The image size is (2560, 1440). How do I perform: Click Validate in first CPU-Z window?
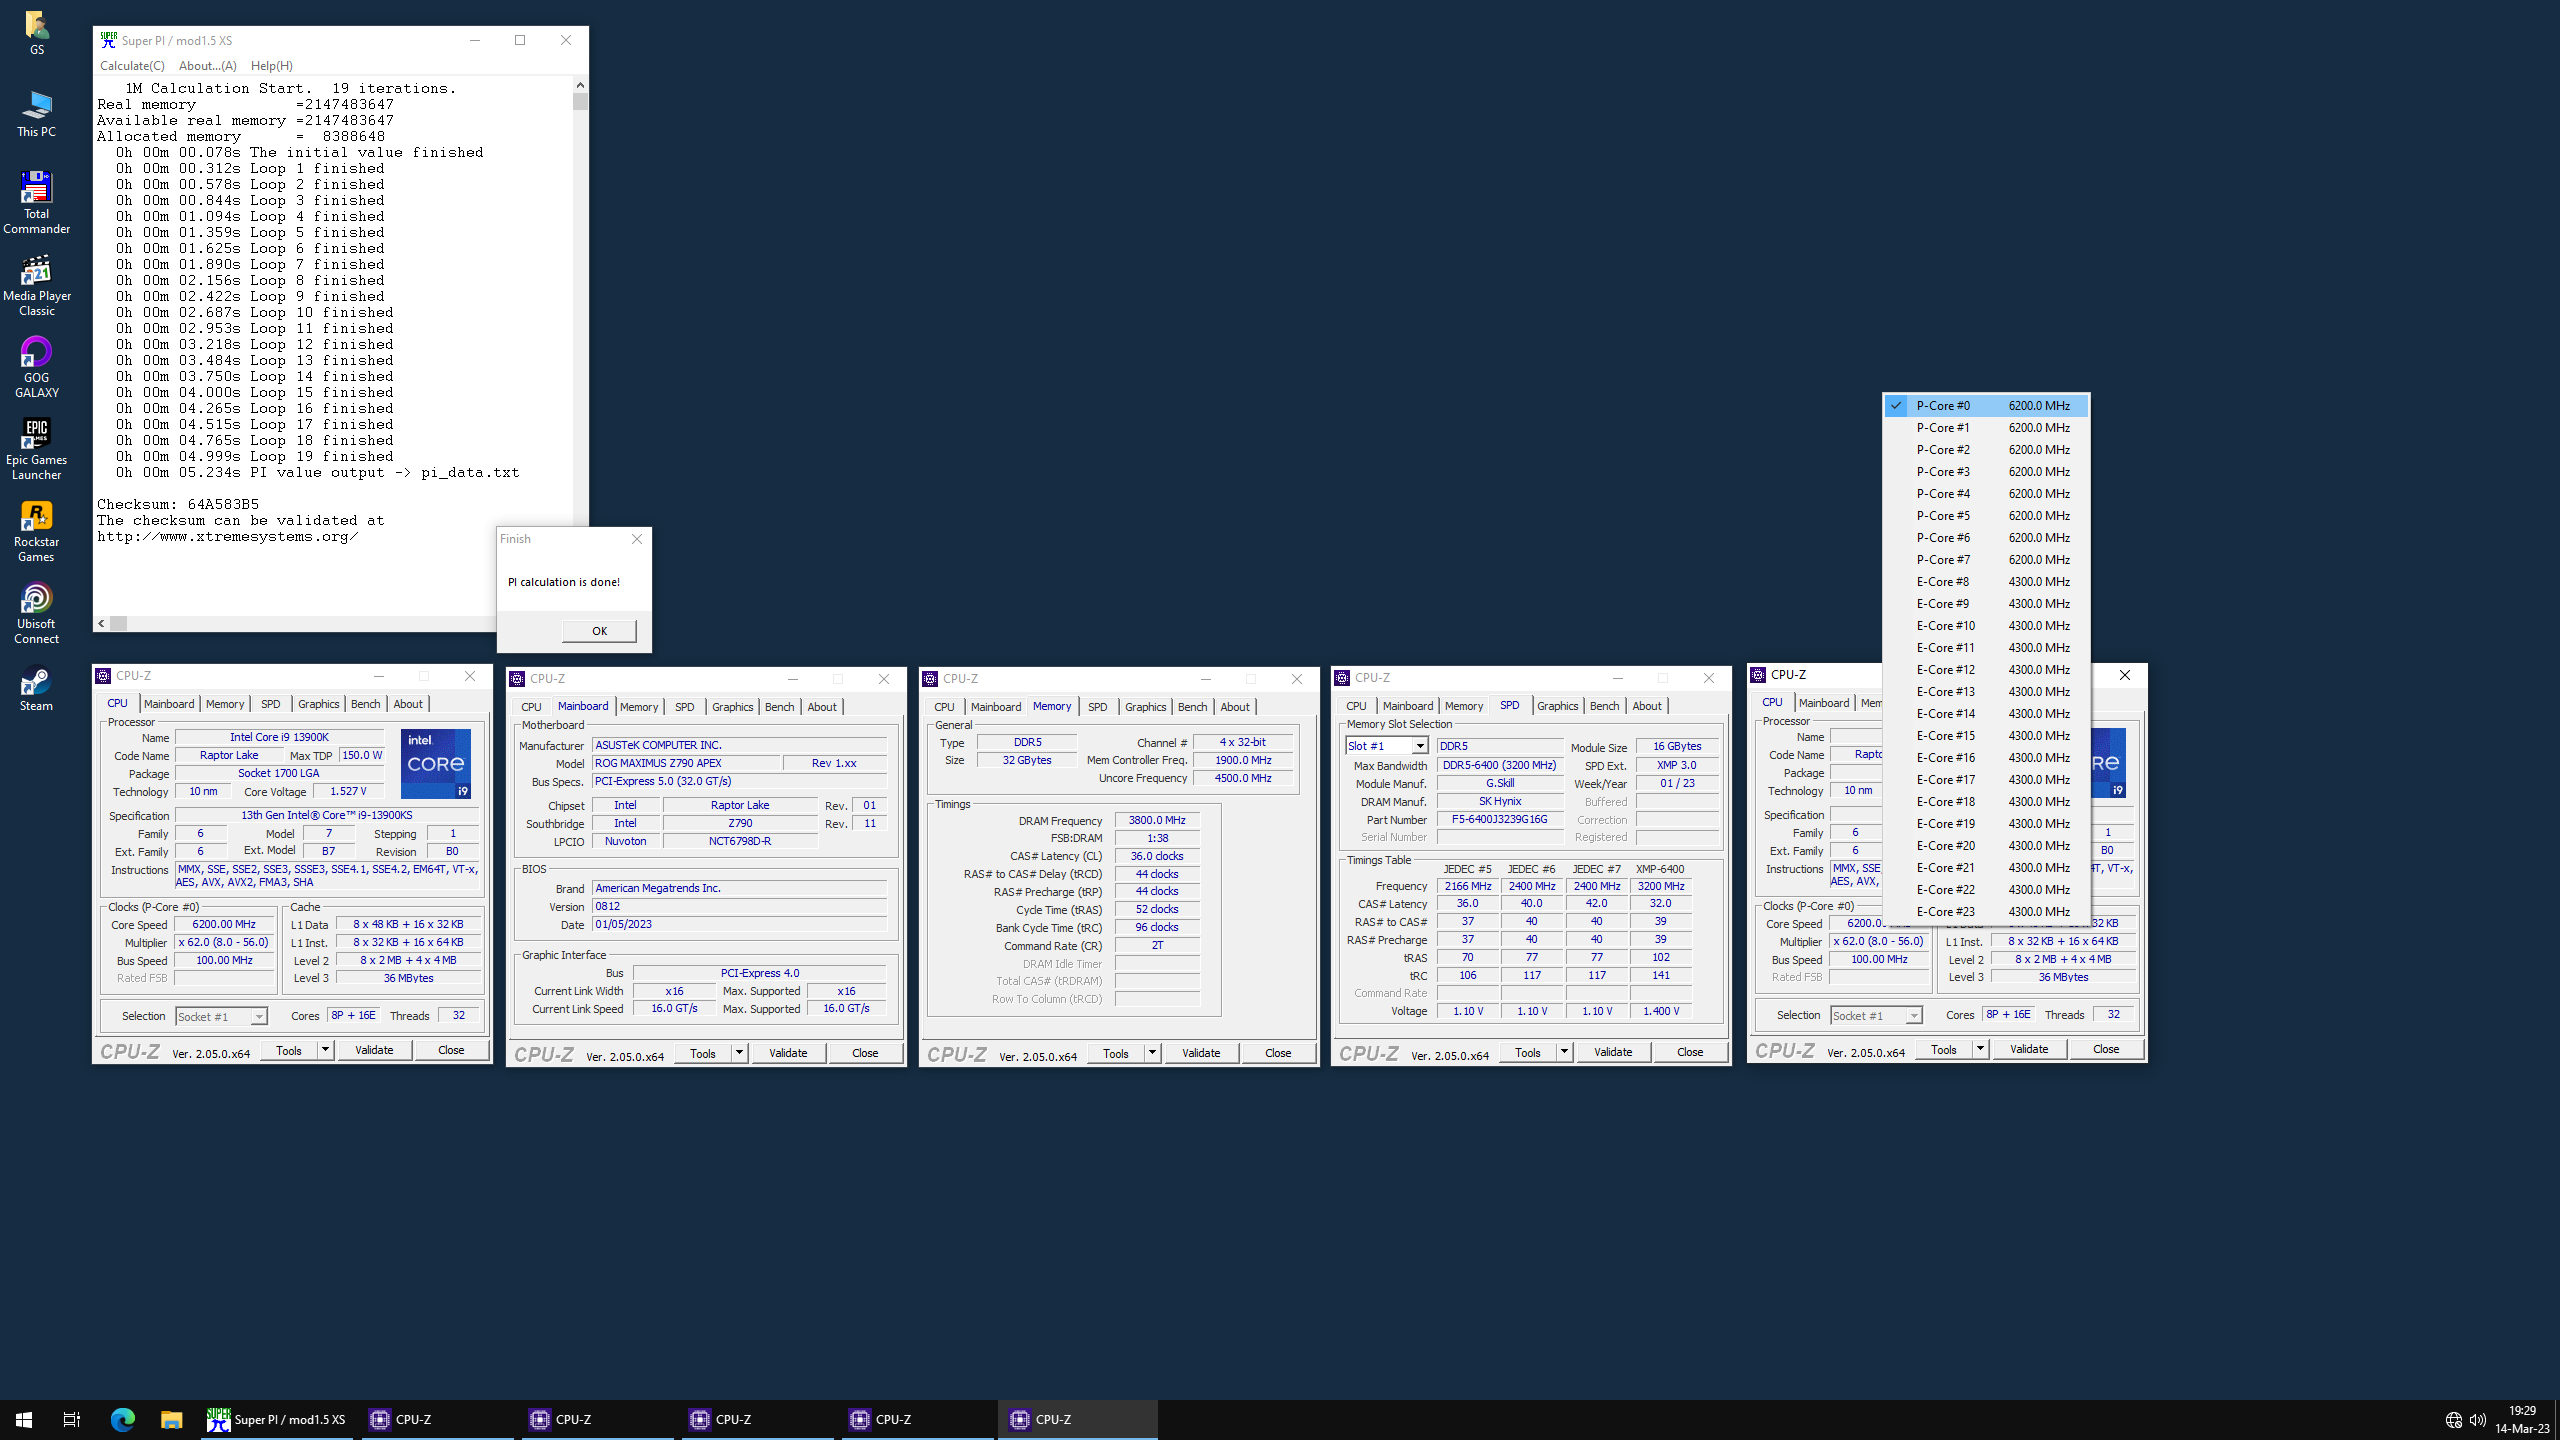(x=374, y=1050)
